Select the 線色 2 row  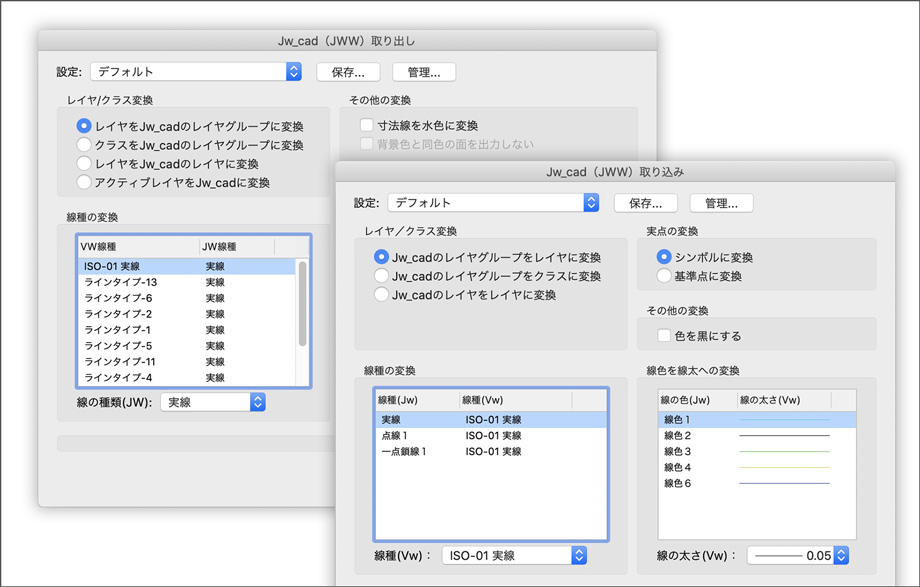(x=757, y=436)
